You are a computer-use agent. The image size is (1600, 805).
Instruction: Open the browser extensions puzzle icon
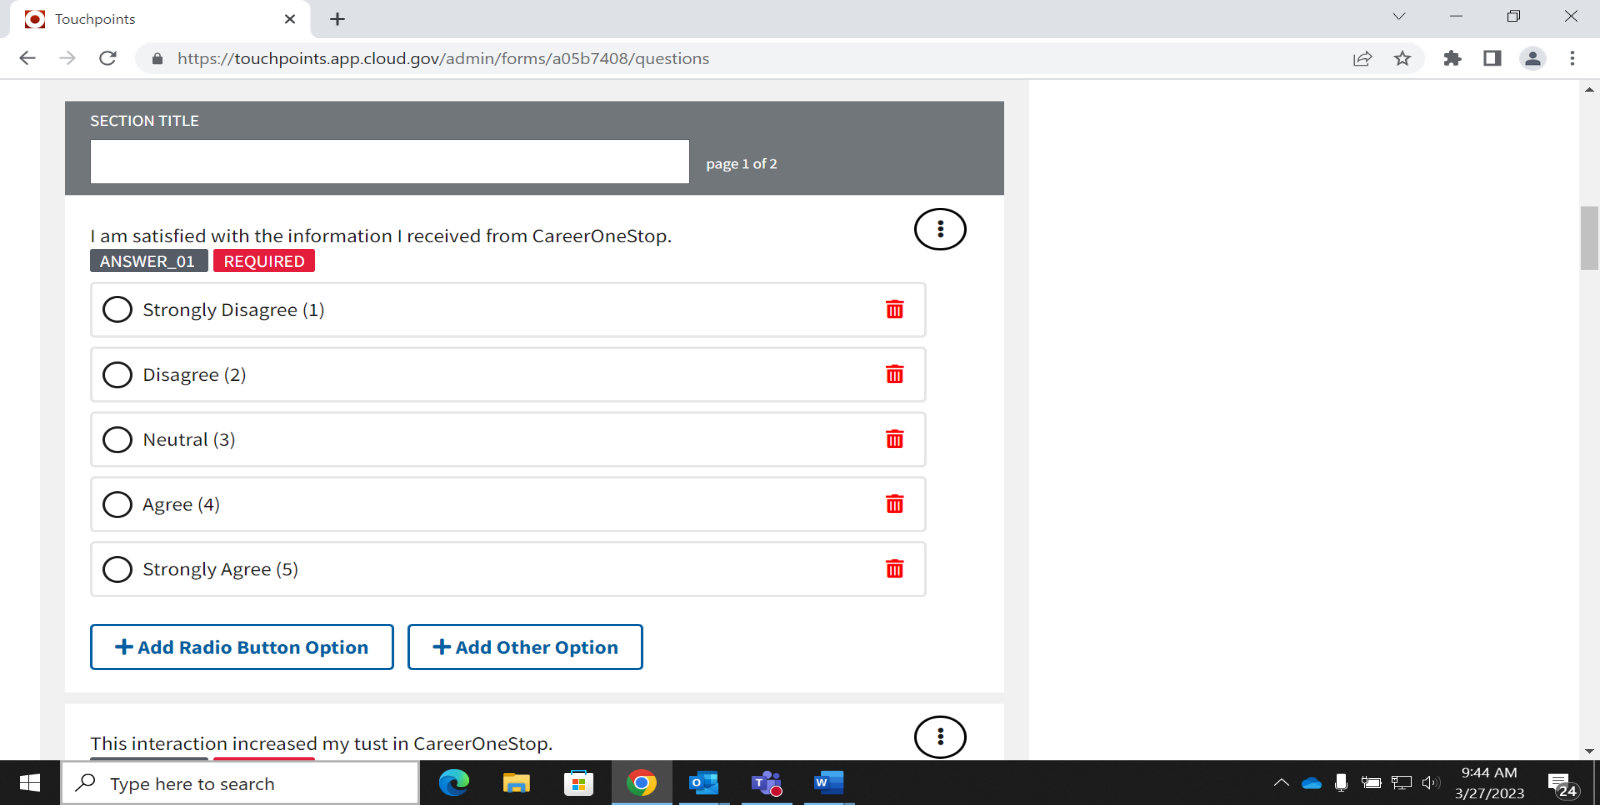(x=1452, y=59)
